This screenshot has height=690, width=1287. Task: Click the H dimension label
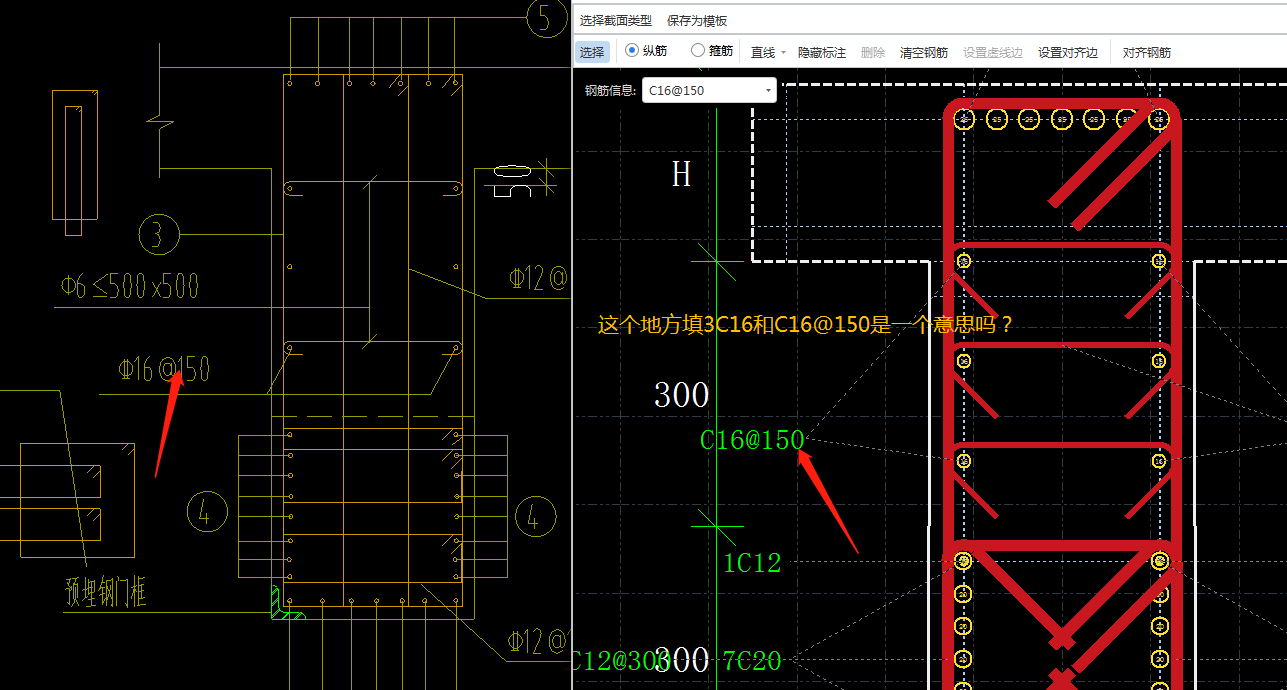point(681,174)
